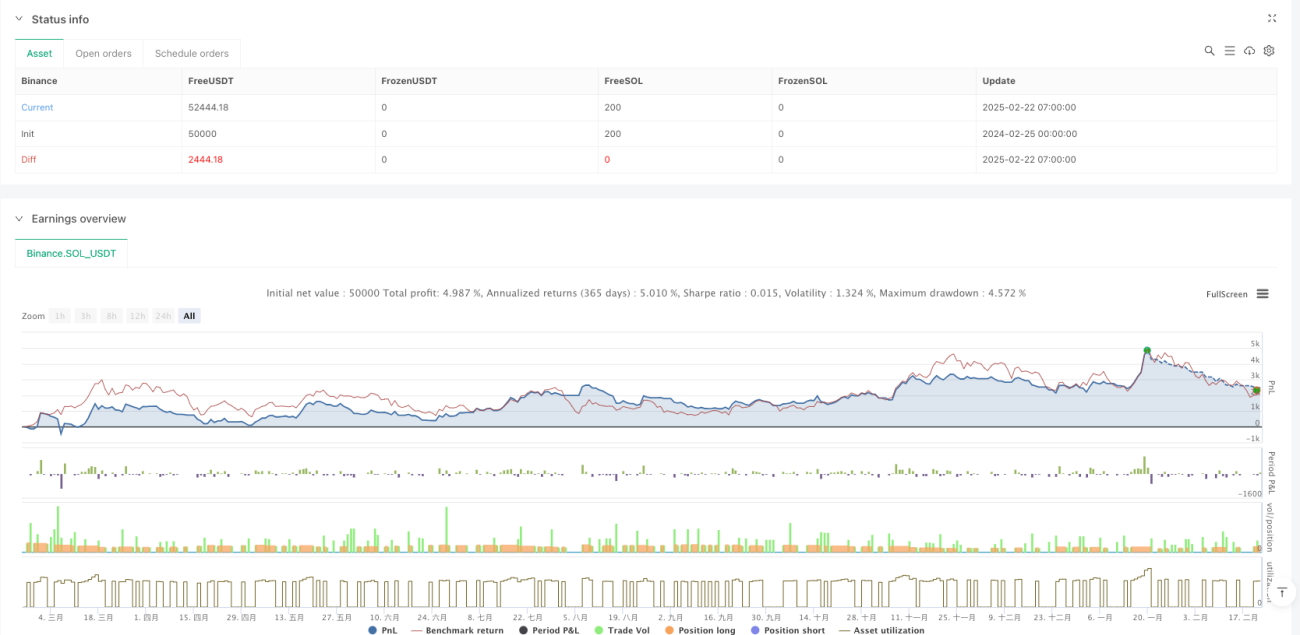Viewport: 1300px width, 635px height.
Task: Click the green peak marker on PnL chart
Action: (1147, 351)
